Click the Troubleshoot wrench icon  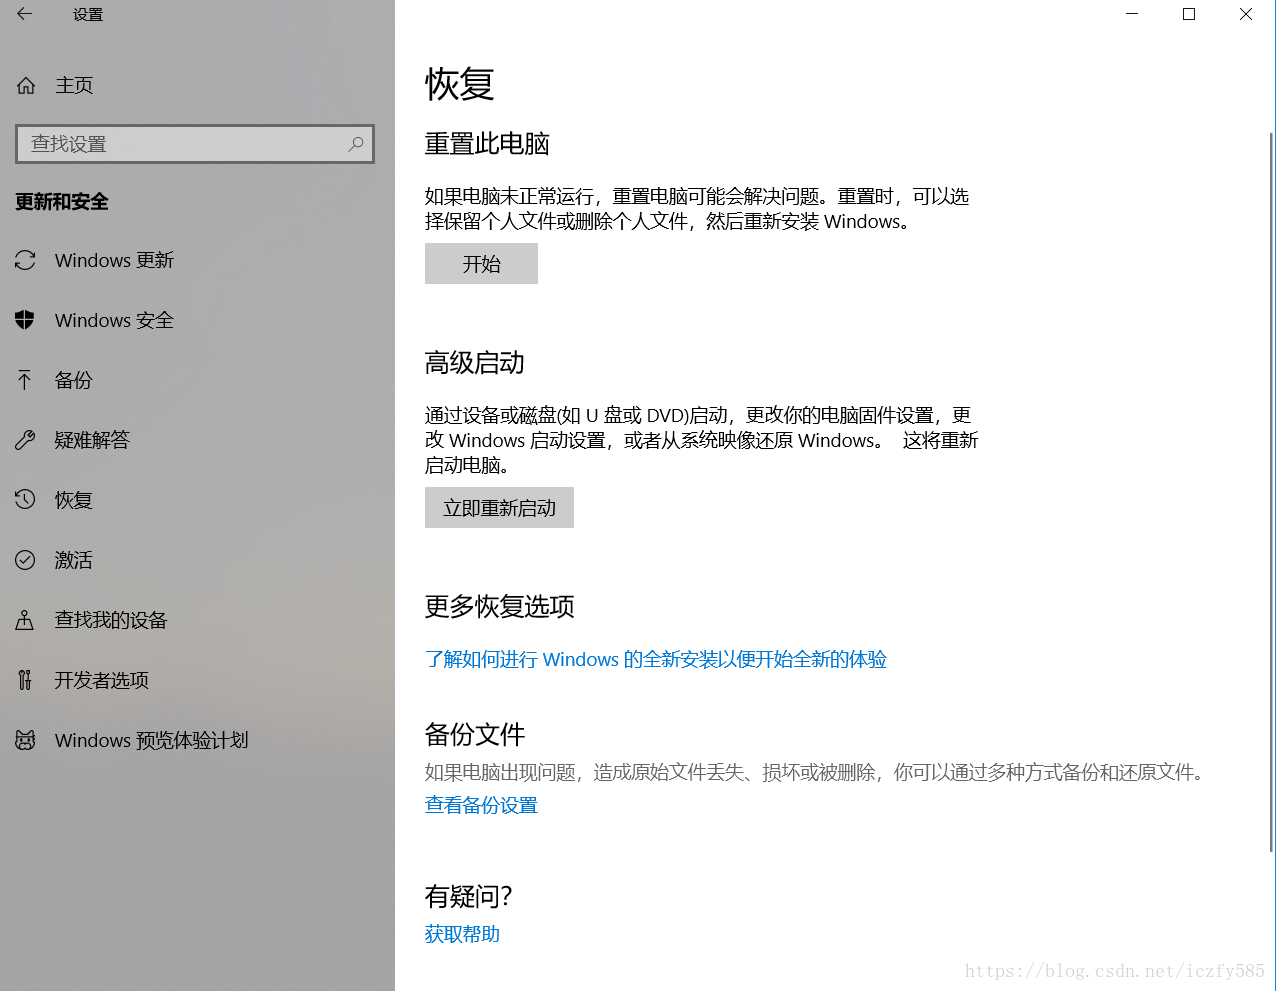click(x=25, y=440)
